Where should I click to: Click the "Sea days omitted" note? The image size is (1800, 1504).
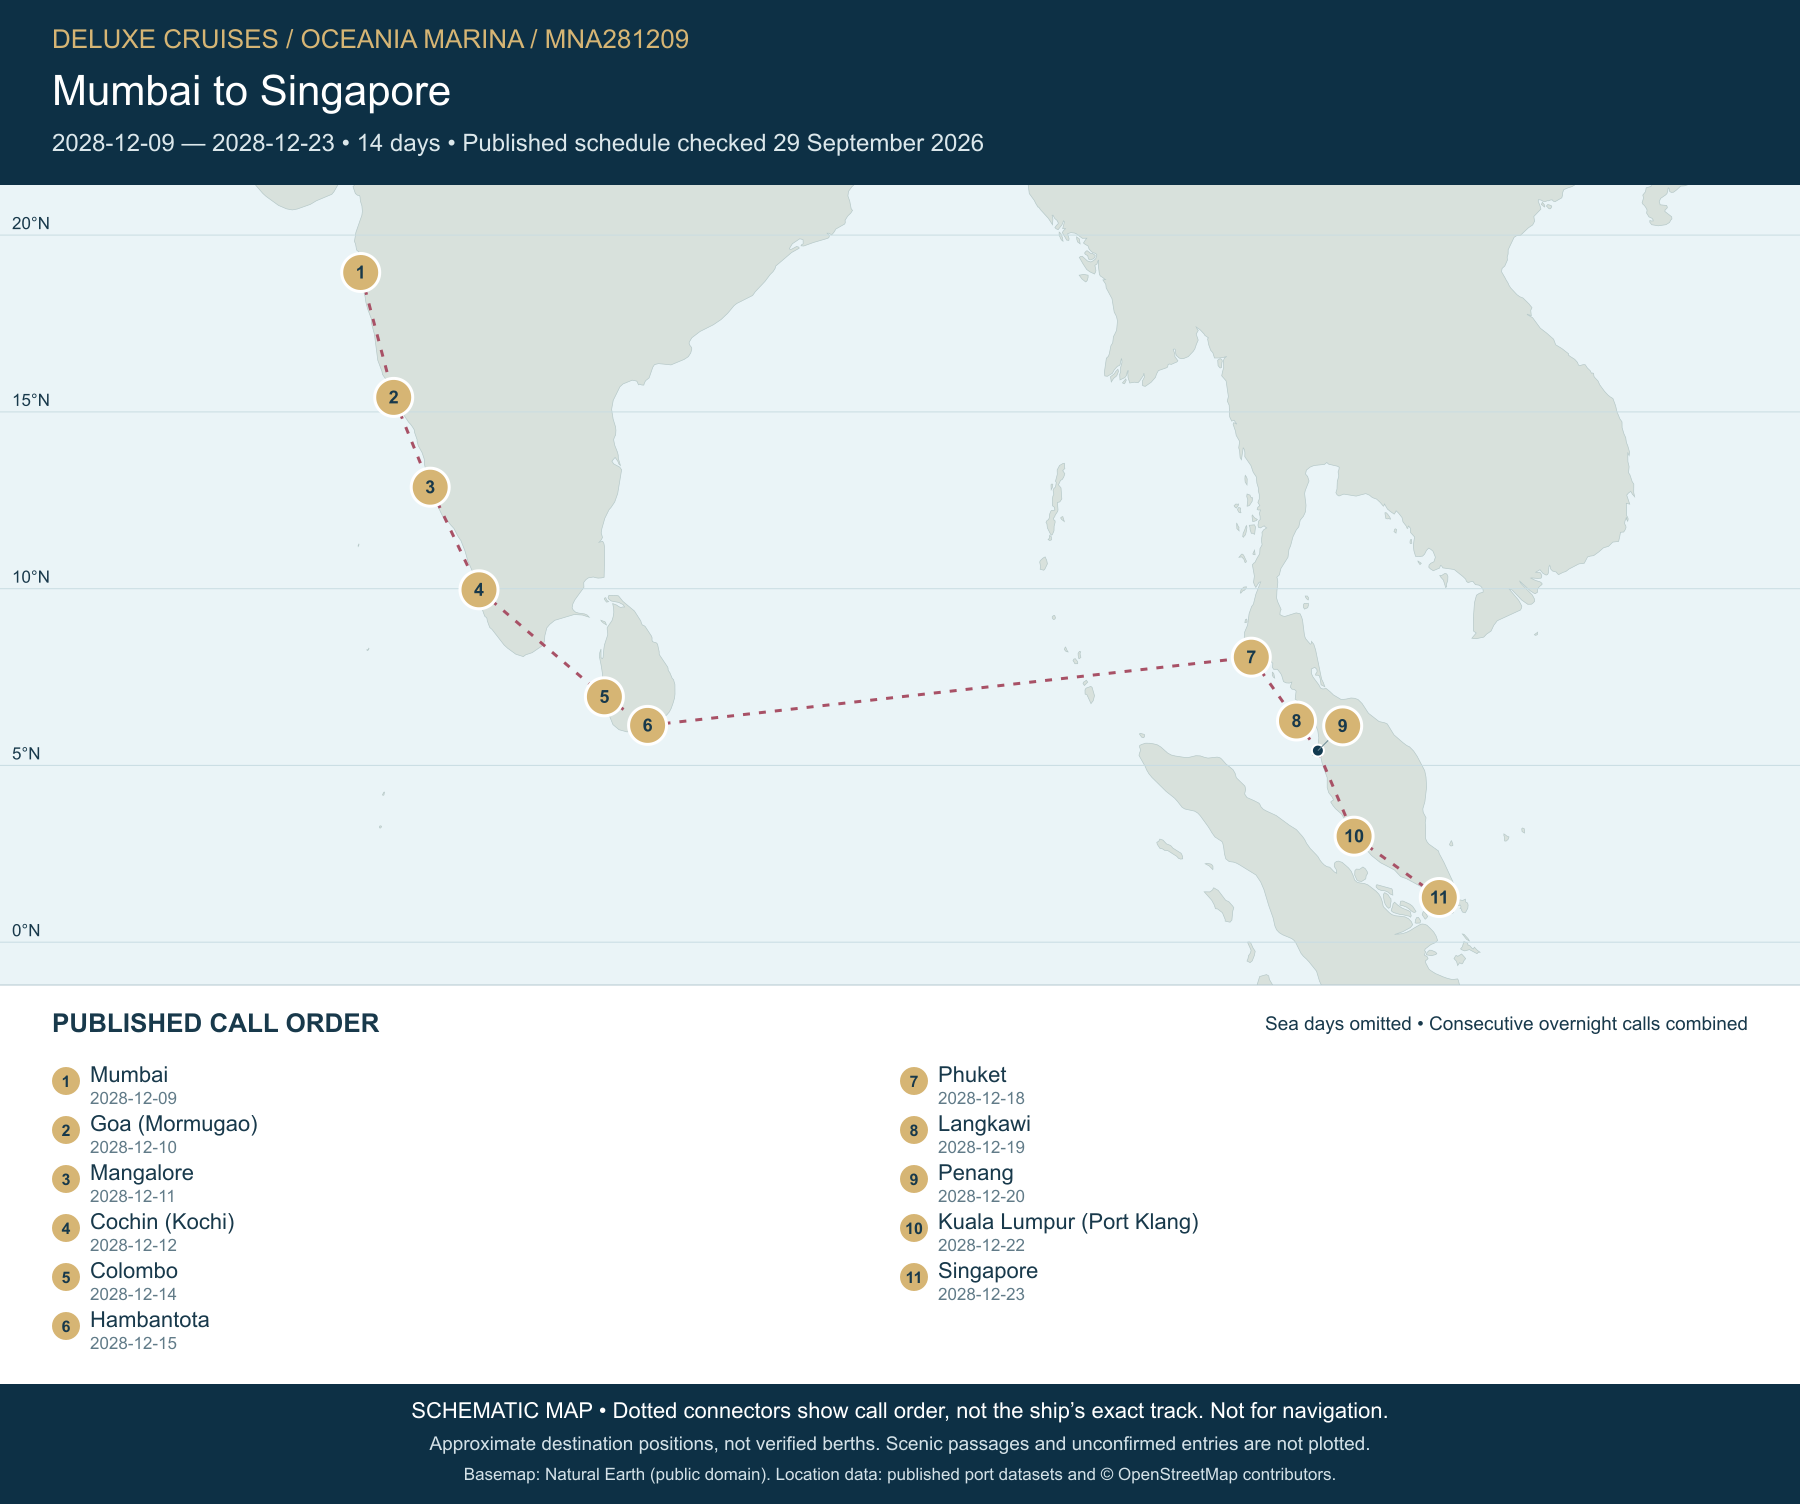[x=1338, y=1024]
